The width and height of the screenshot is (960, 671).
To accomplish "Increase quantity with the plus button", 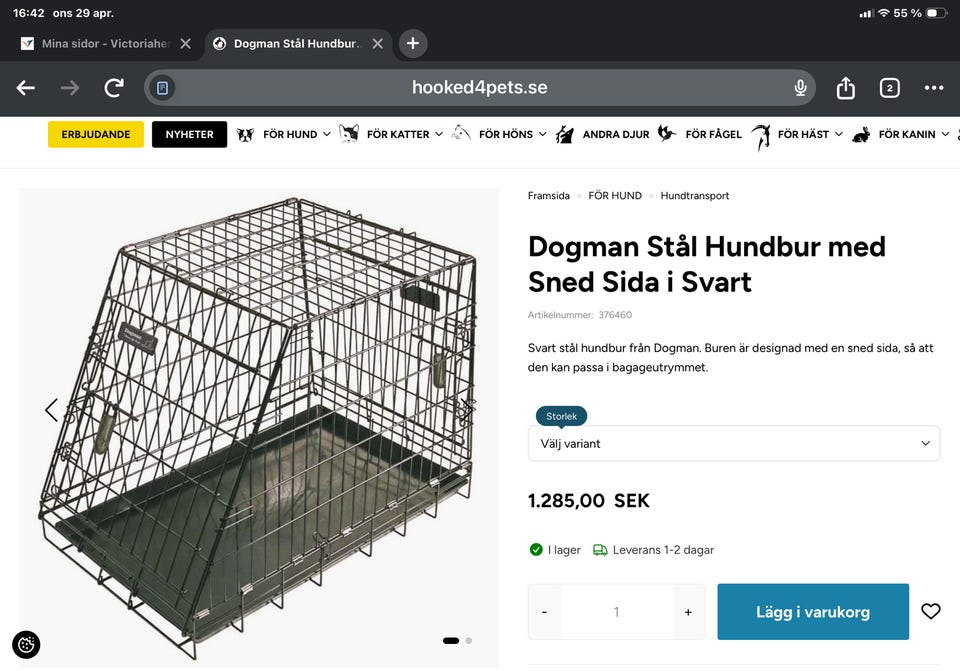I will [688, 612].
